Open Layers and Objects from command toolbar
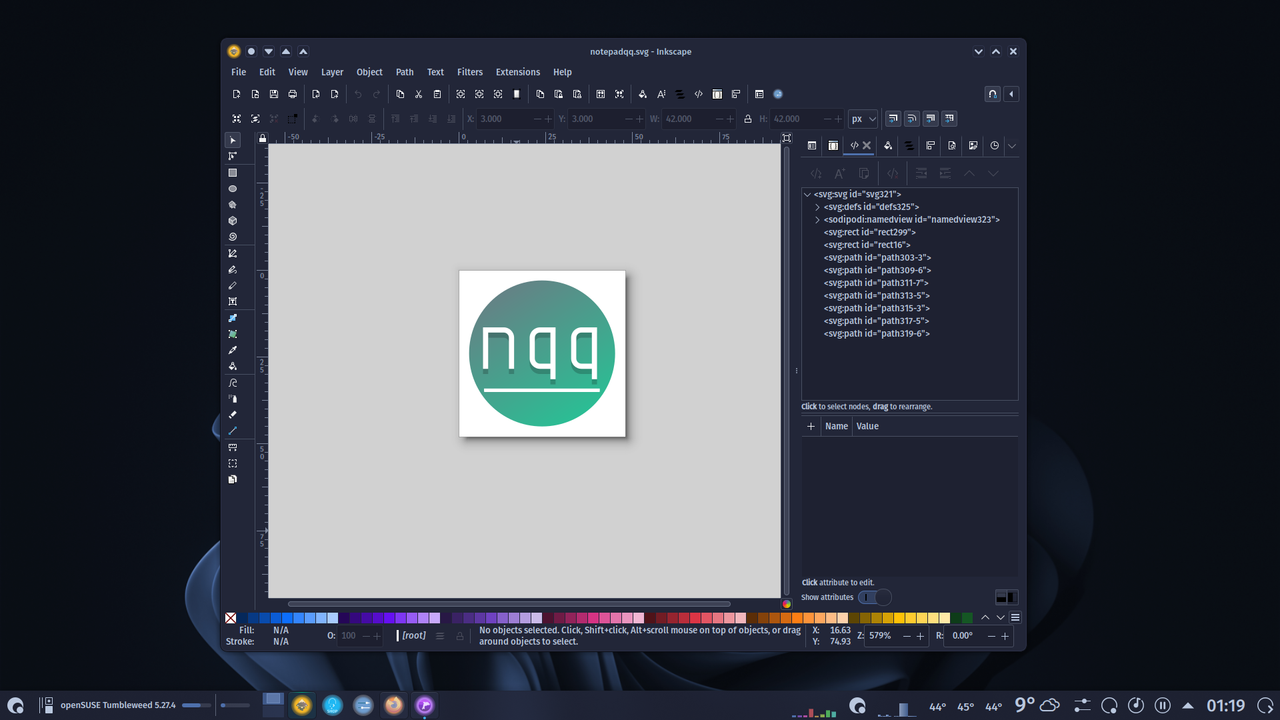 click(x=680, y=94)
